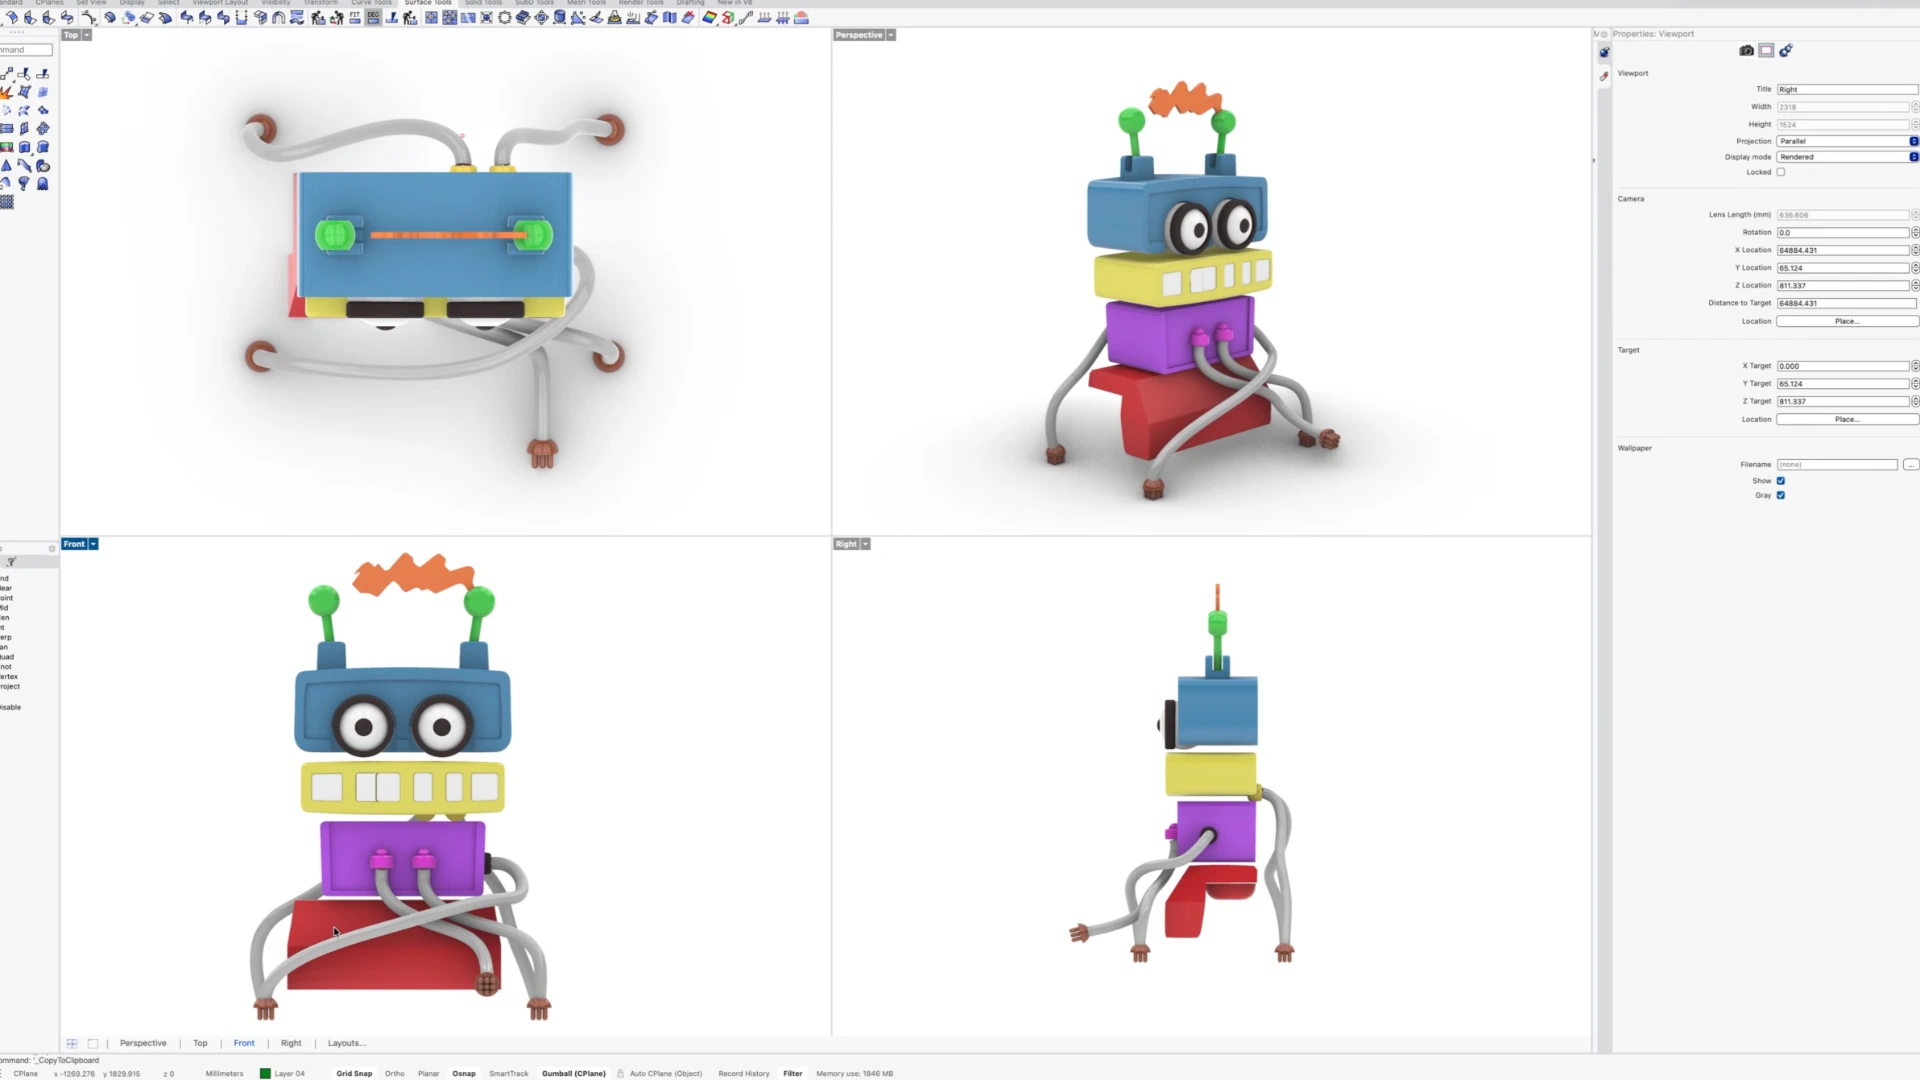
Task: Click the mesh grid icon in left sidebar
Action: (x=6, y=202)
